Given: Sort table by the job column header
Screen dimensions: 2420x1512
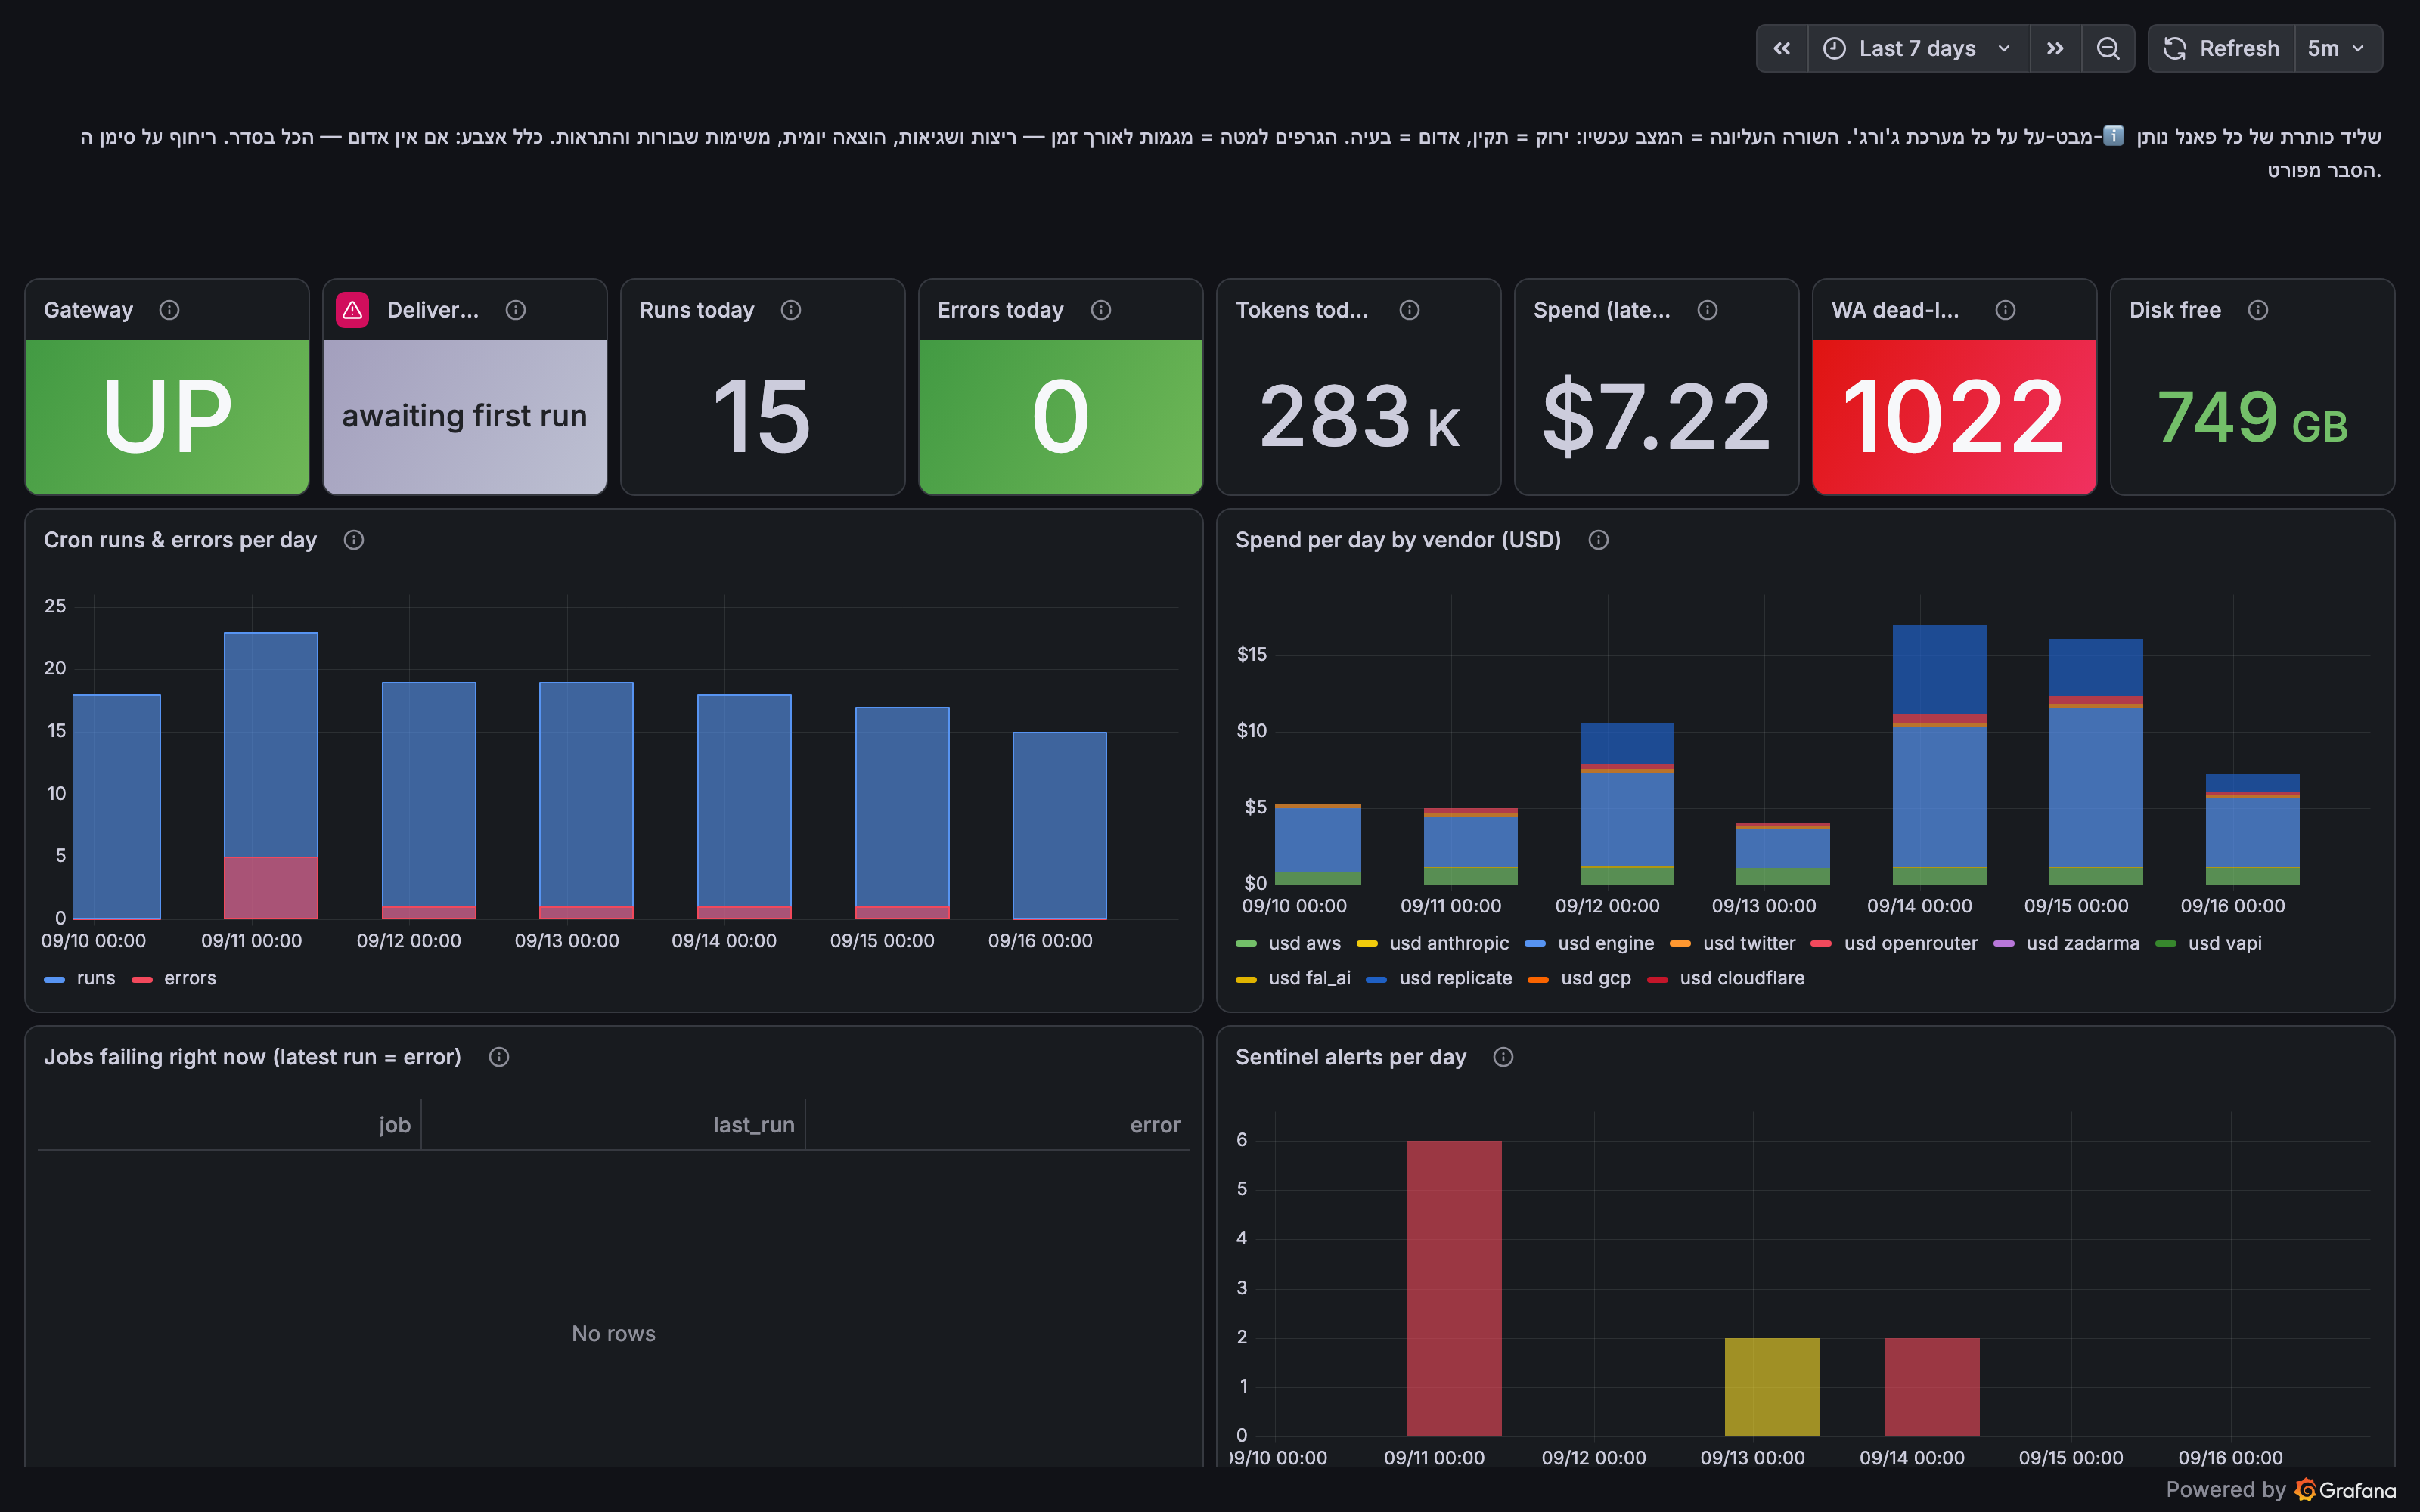Looking at the screenshot, I should 395,1125.
